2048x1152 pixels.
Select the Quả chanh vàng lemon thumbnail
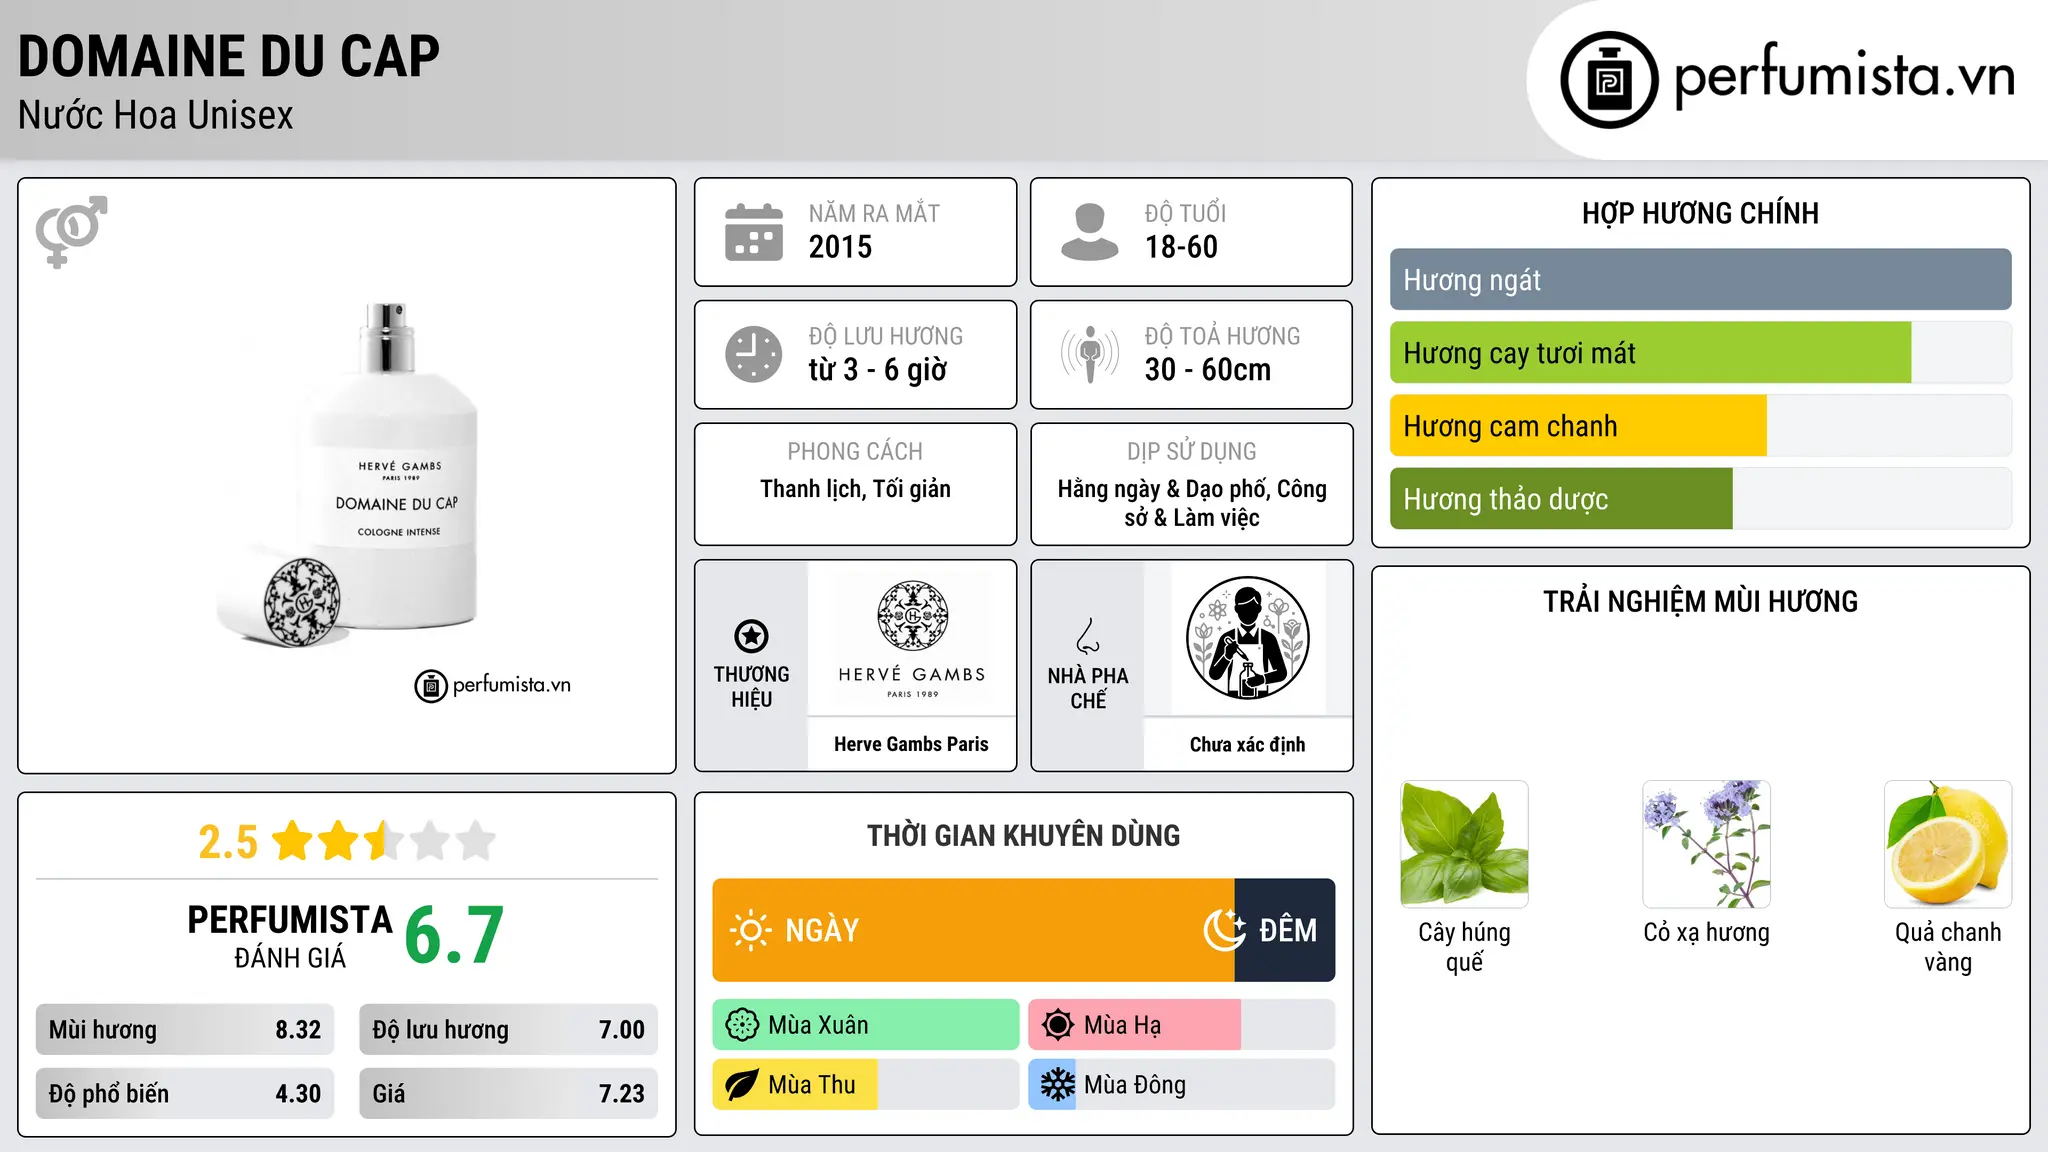click(1948, 844)
